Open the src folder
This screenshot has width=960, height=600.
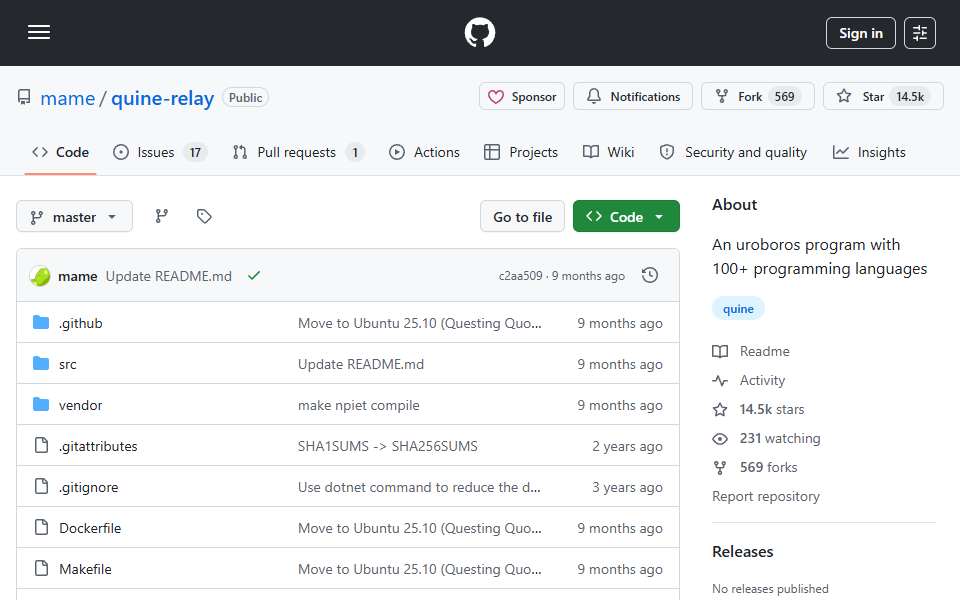[x=67, y=364]
